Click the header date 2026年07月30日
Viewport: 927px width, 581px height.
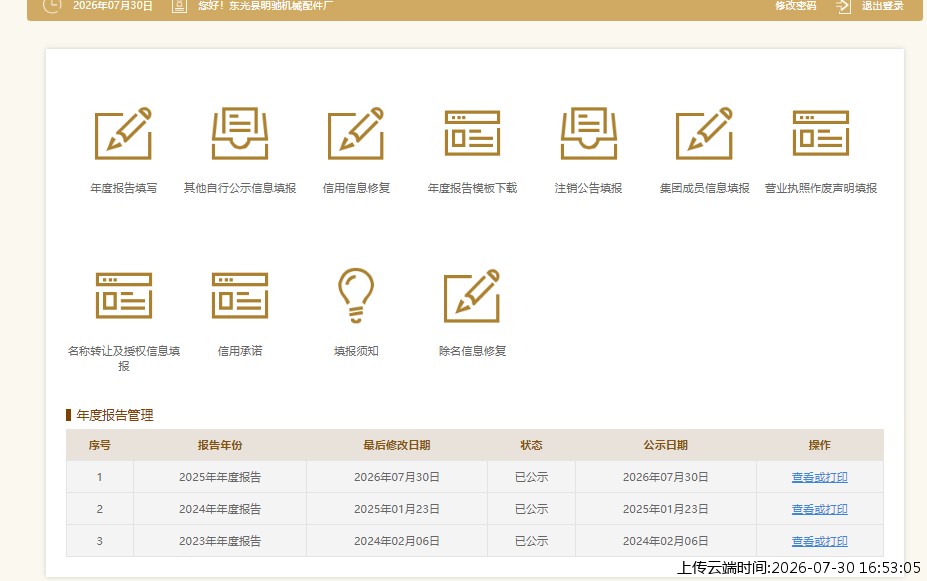click(x=112, y=6)
